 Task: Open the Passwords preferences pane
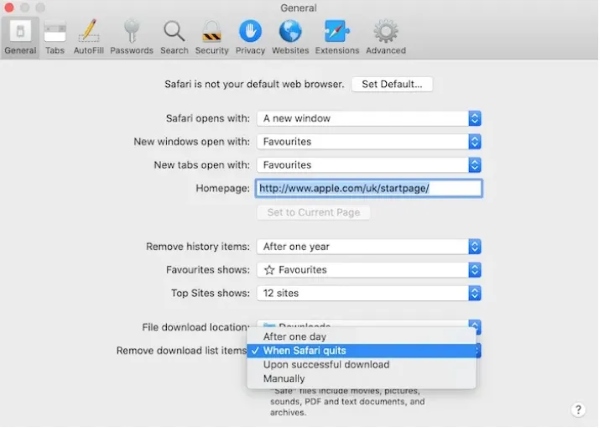pyautogui.click(x=131, y=37)
